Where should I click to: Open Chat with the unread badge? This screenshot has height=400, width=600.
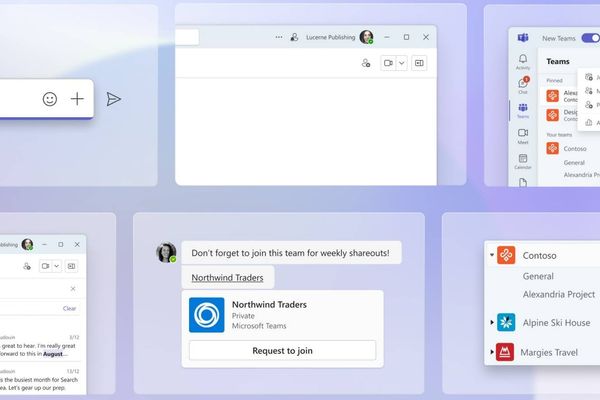pyautogui.click(x=523, y=85)
